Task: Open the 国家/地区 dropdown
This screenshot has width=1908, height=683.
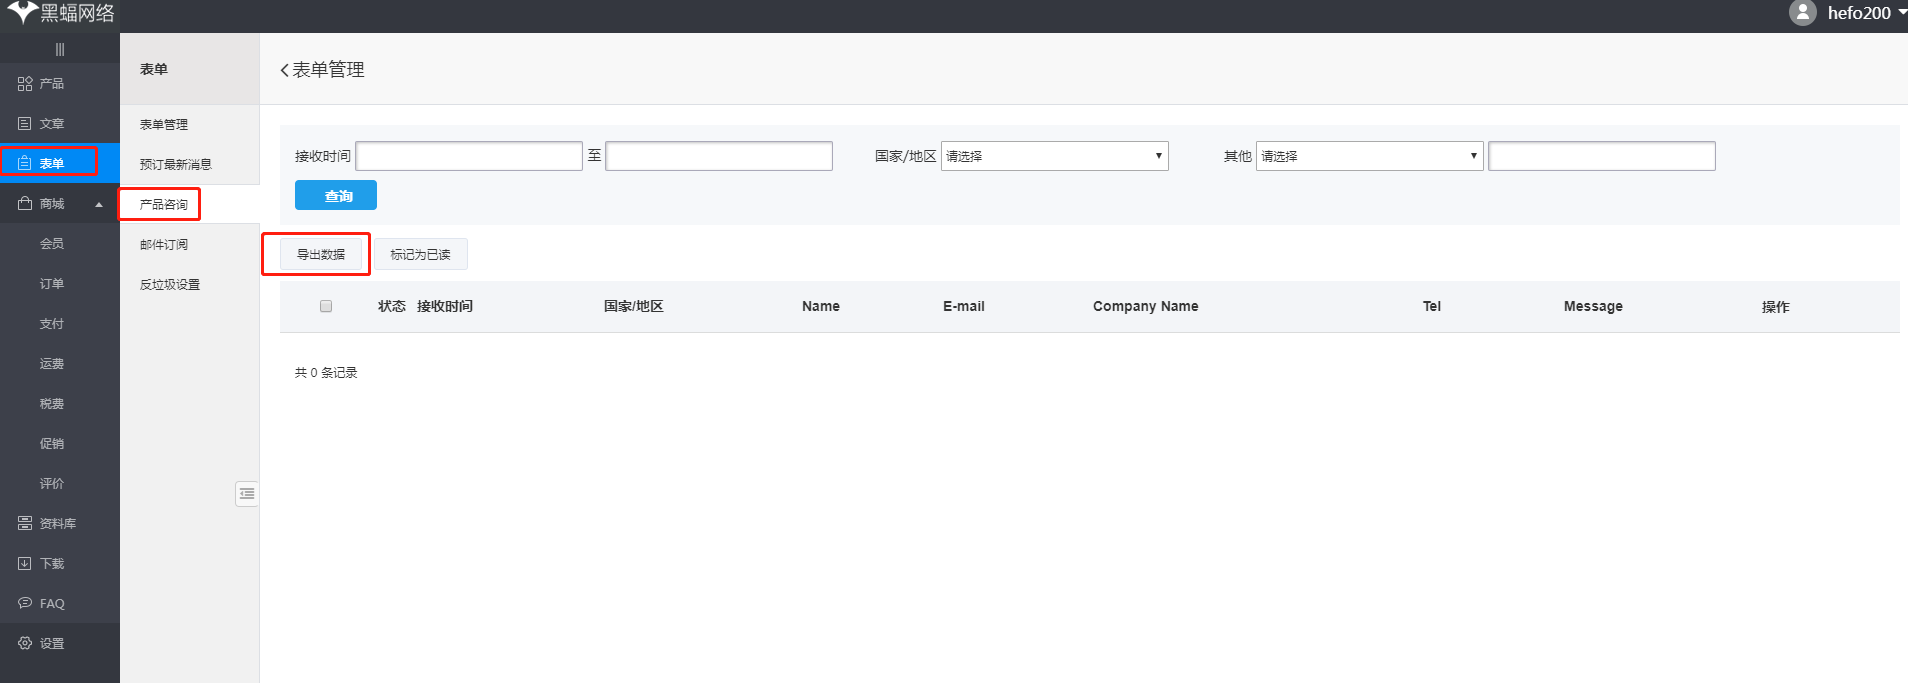Action: pyautogui.click(x=1054, y=156)
